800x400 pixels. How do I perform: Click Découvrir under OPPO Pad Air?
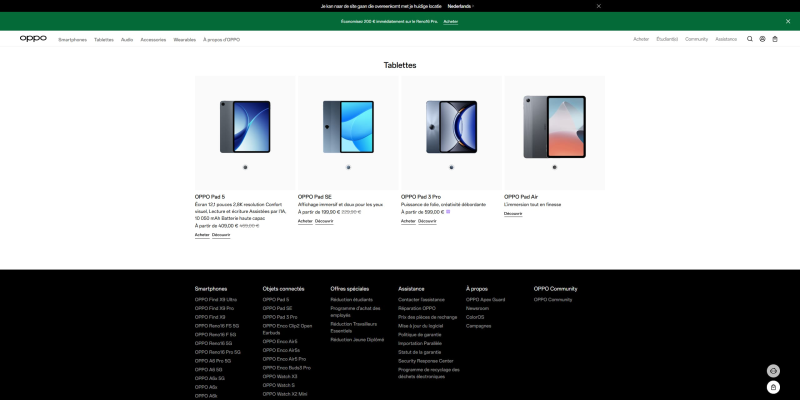513,213
